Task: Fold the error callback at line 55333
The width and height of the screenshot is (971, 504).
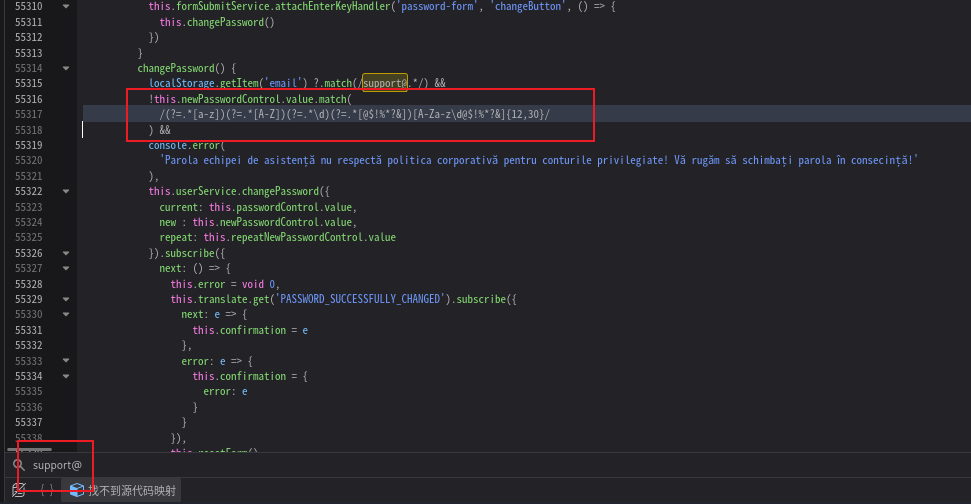Action: 66,360
